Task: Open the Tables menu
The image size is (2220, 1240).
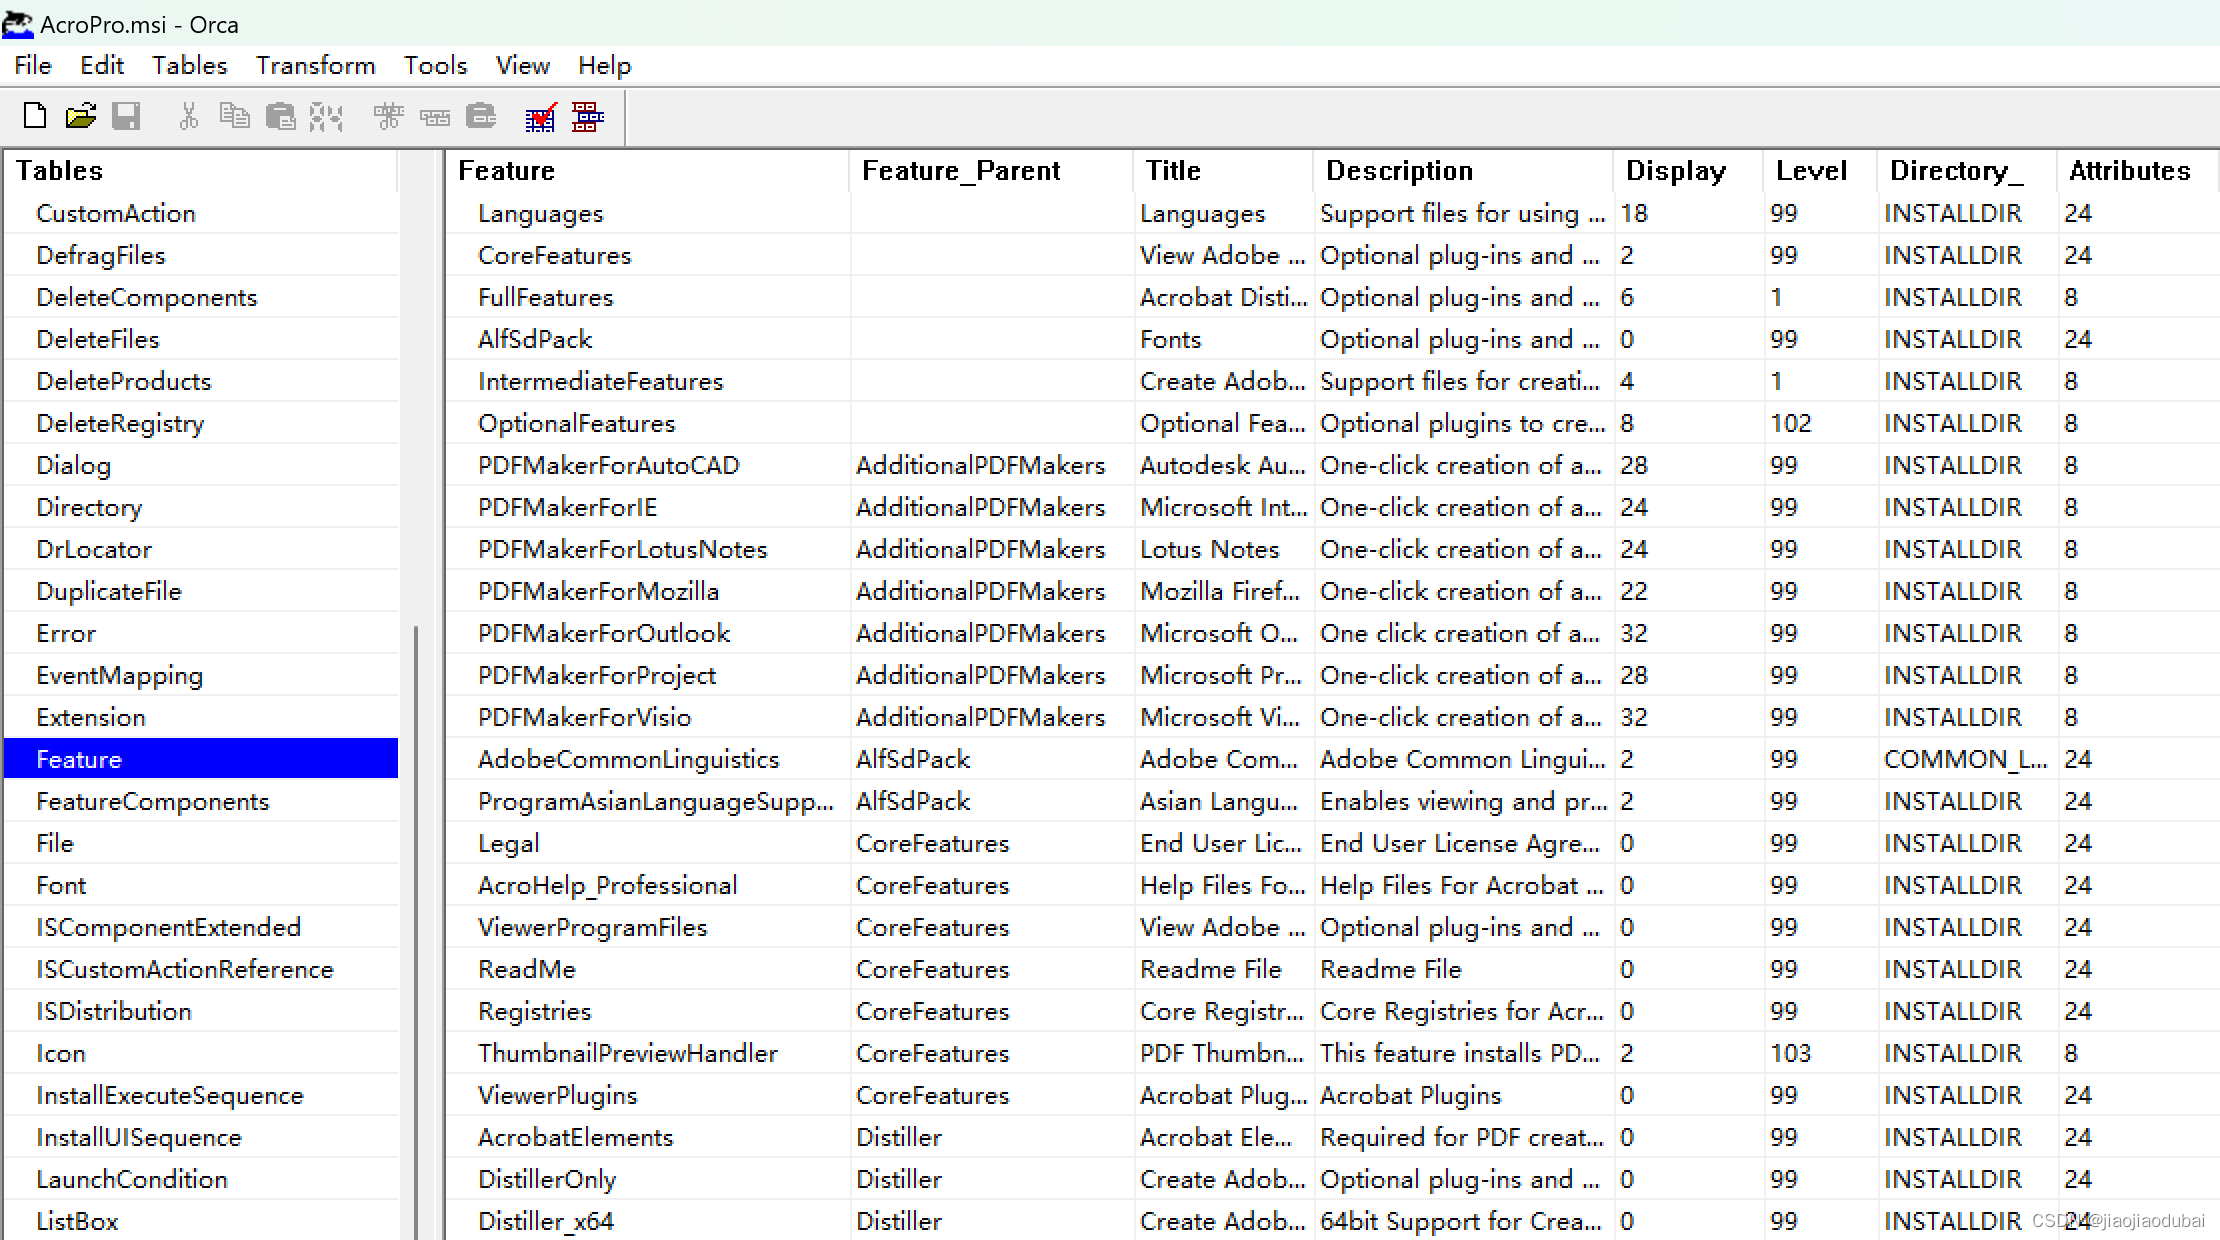Action: pyautogui.click(x=189, y=66)
